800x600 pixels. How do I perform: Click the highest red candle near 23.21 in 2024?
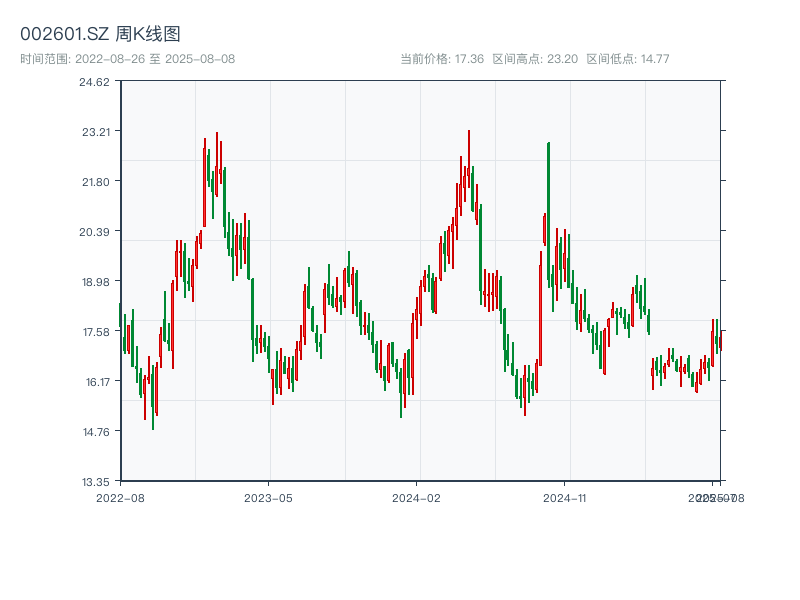[x=469, y=158]
